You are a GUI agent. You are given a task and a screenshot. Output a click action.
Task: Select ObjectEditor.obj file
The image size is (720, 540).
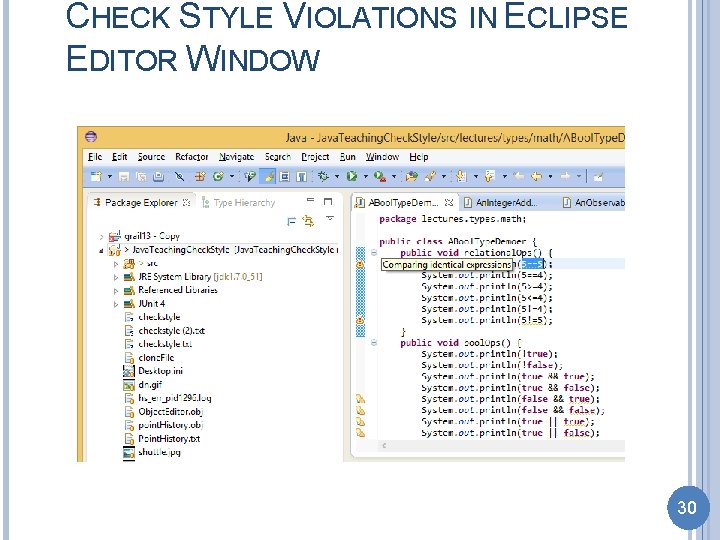tap(163, 411)
